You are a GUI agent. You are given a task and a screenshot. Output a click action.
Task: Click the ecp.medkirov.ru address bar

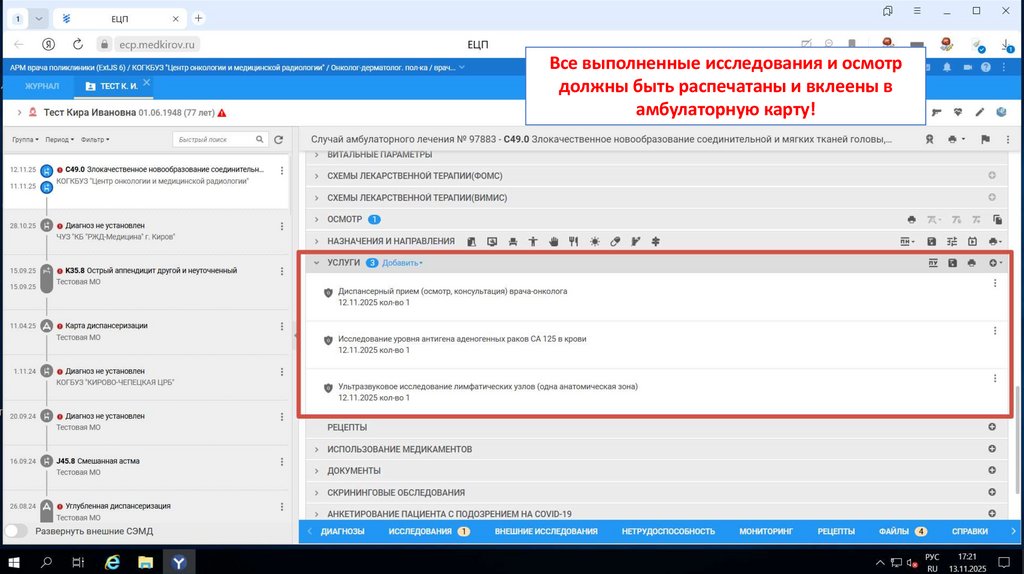pos(157,44)
